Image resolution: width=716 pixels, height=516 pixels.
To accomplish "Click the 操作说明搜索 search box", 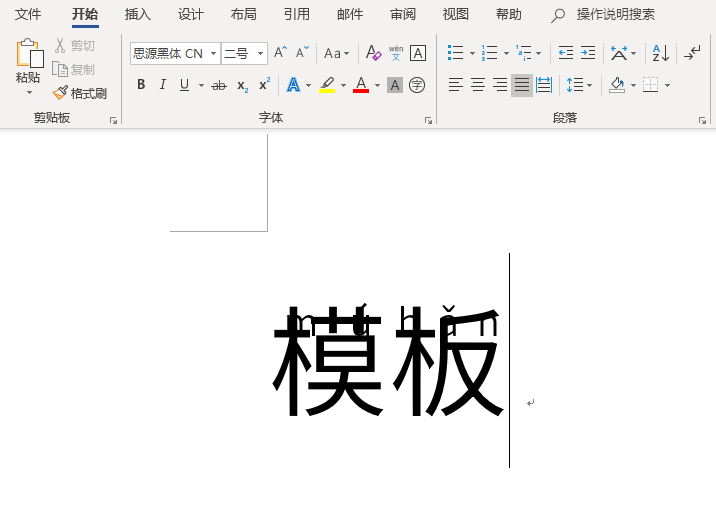I will click(603, 15).
